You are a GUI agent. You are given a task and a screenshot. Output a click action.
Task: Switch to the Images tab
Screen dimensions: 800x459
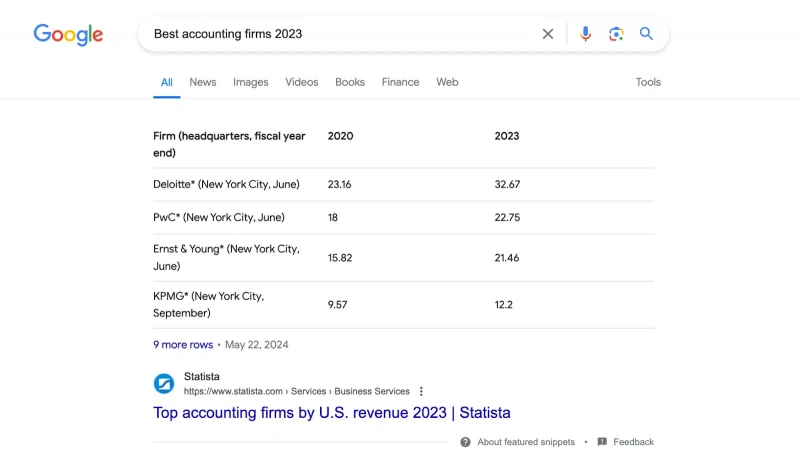(x=251, y=82)
